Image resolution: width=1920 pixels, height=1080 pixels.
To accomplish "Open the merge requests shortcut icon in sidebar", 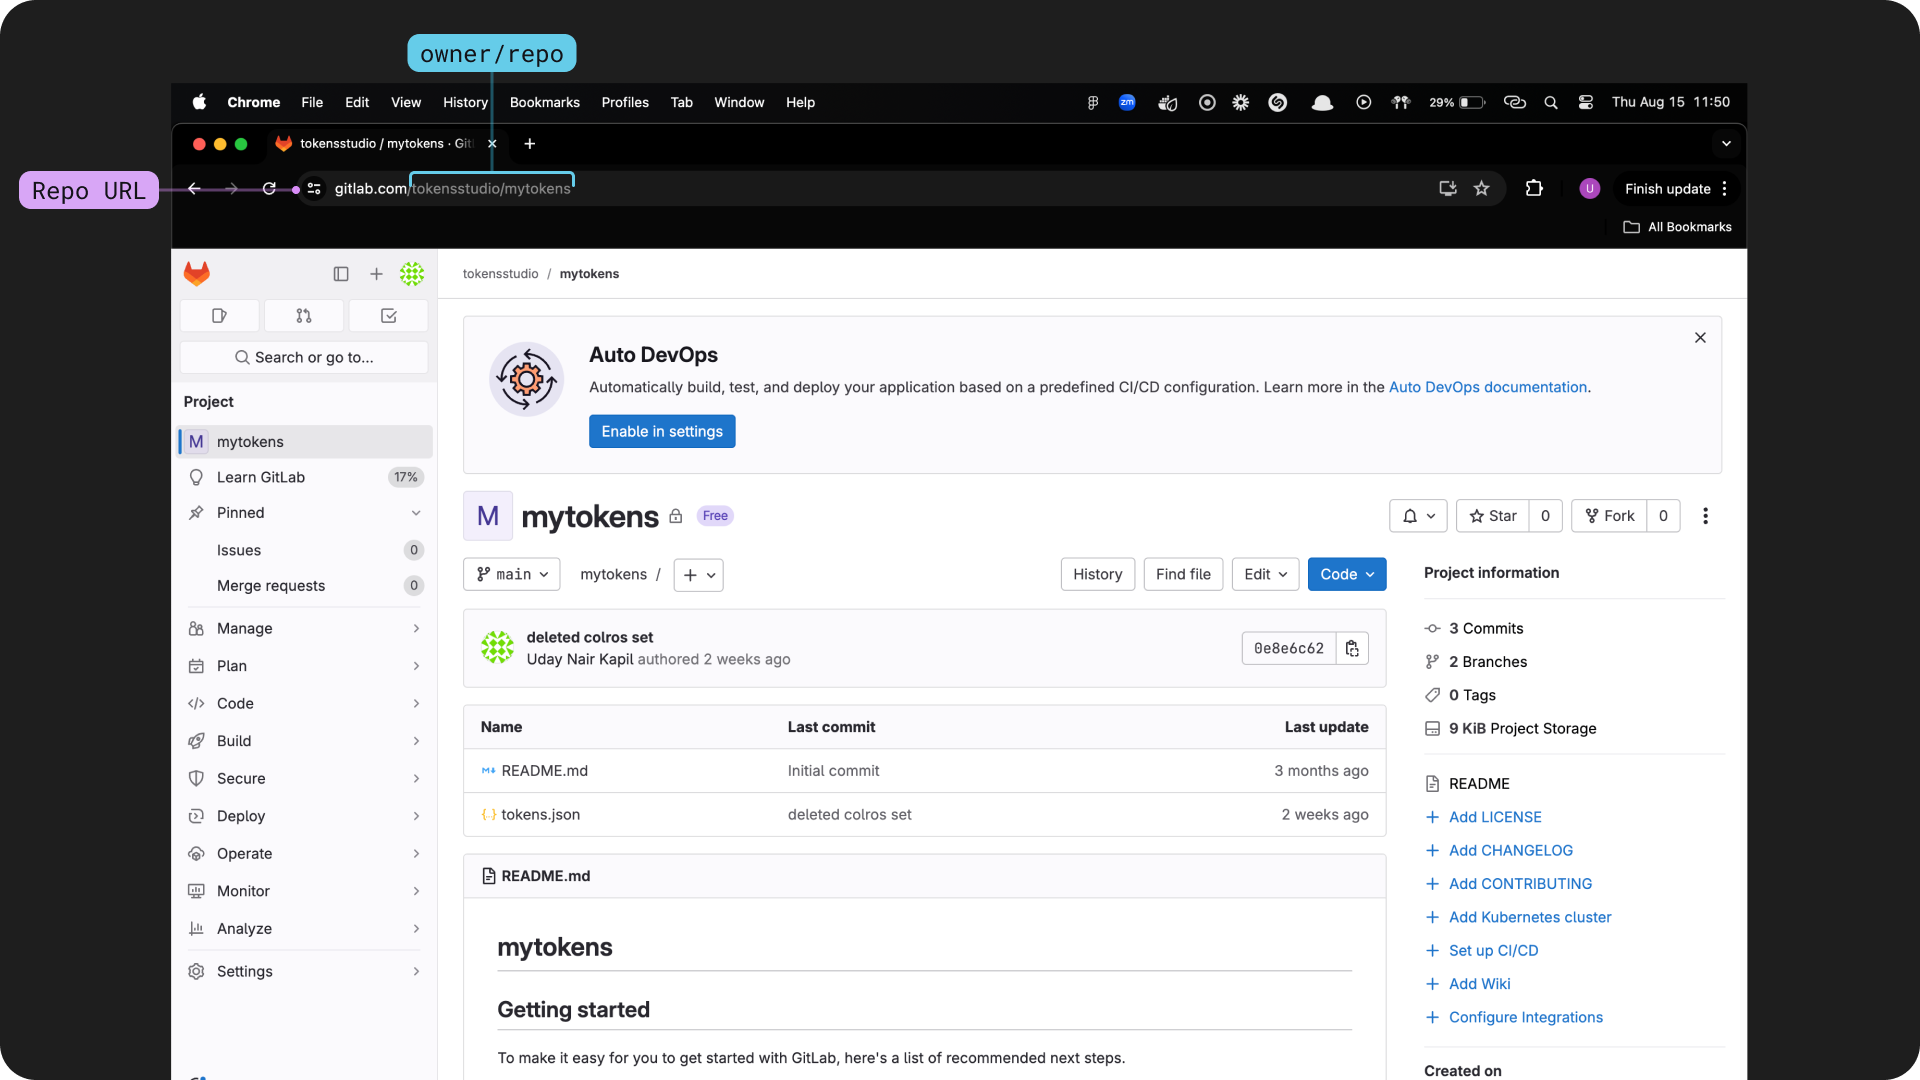I will pos(304,316).
